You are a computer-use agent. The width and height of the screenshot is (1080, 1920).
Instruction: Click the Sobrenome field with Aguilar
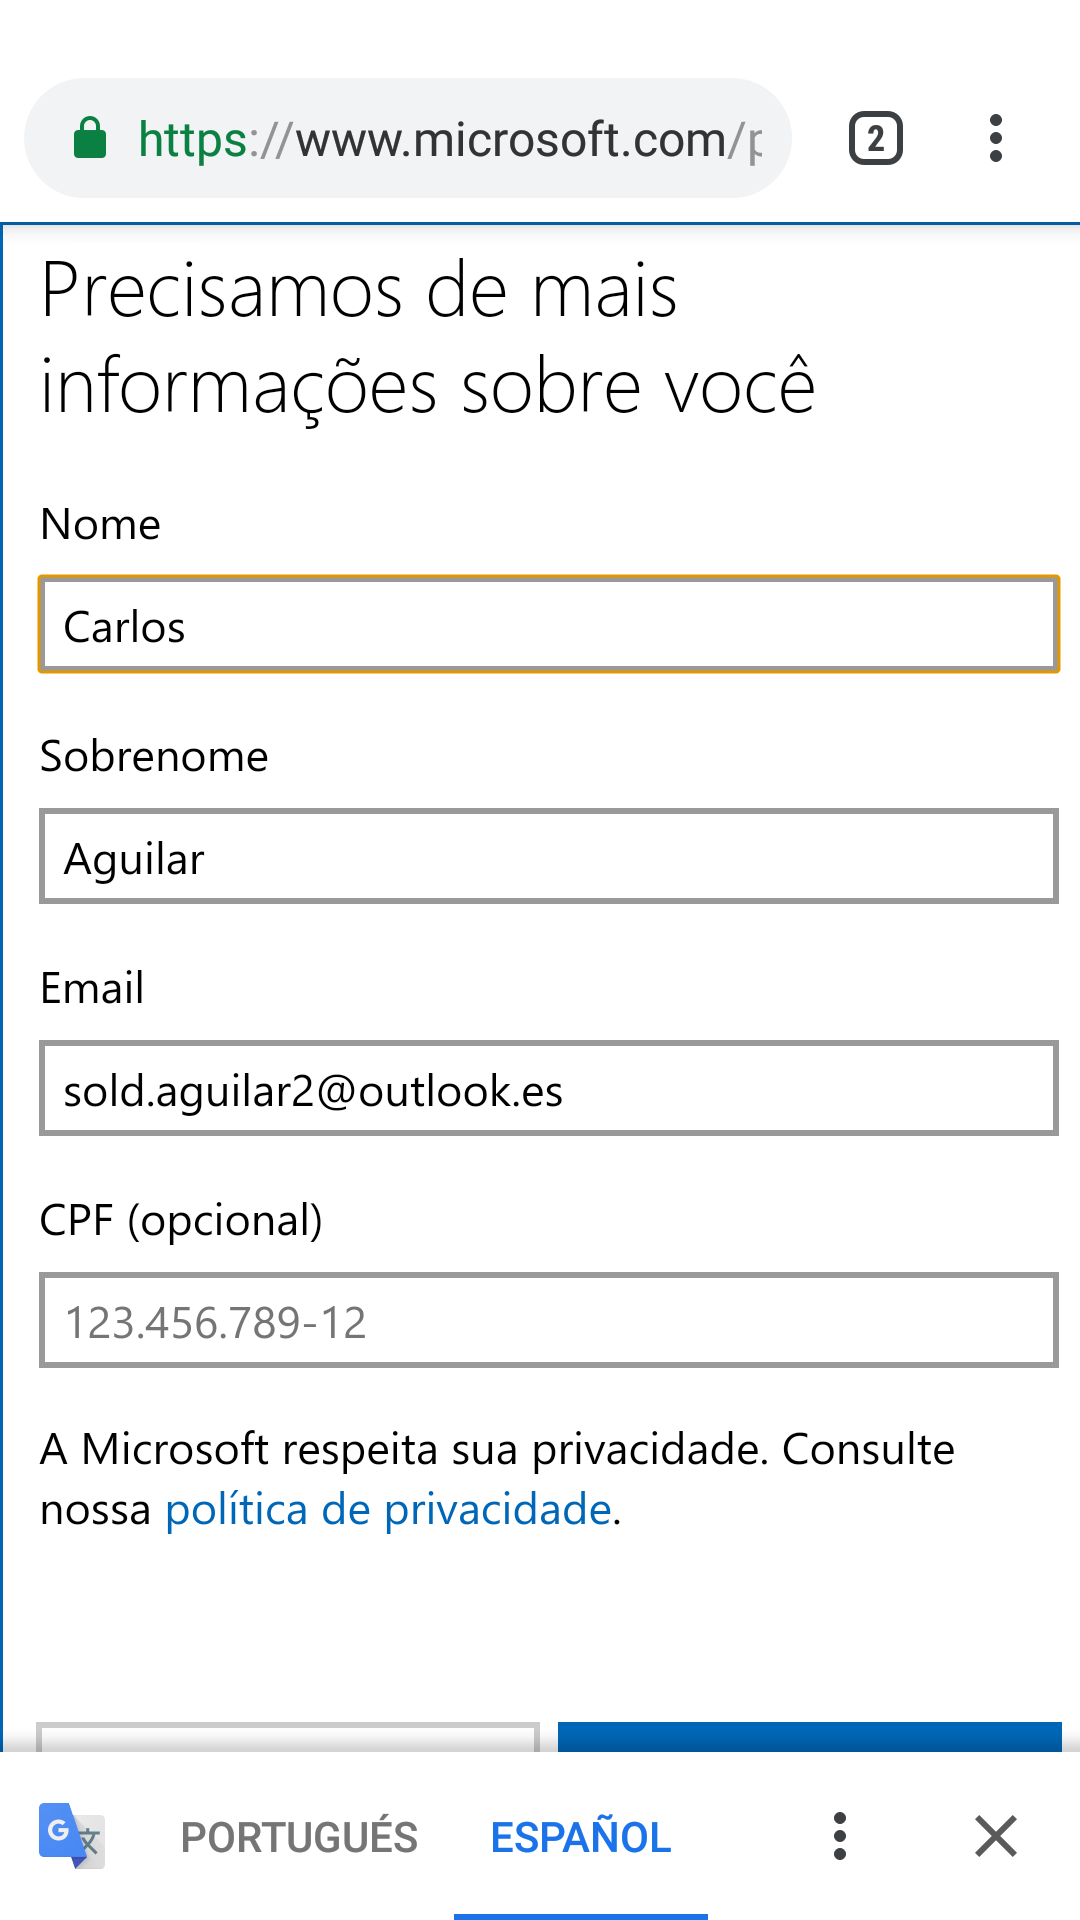[x=548, y=857]
